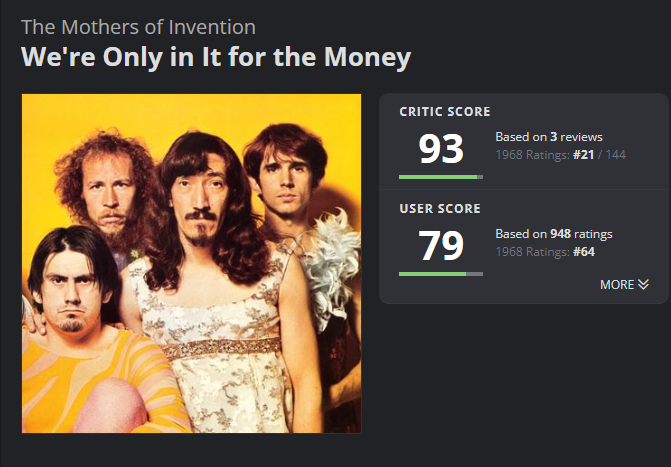Screen dimensions: 671x467
Task: Click 1968 Ratings label under user score
Action: (532, 251)
